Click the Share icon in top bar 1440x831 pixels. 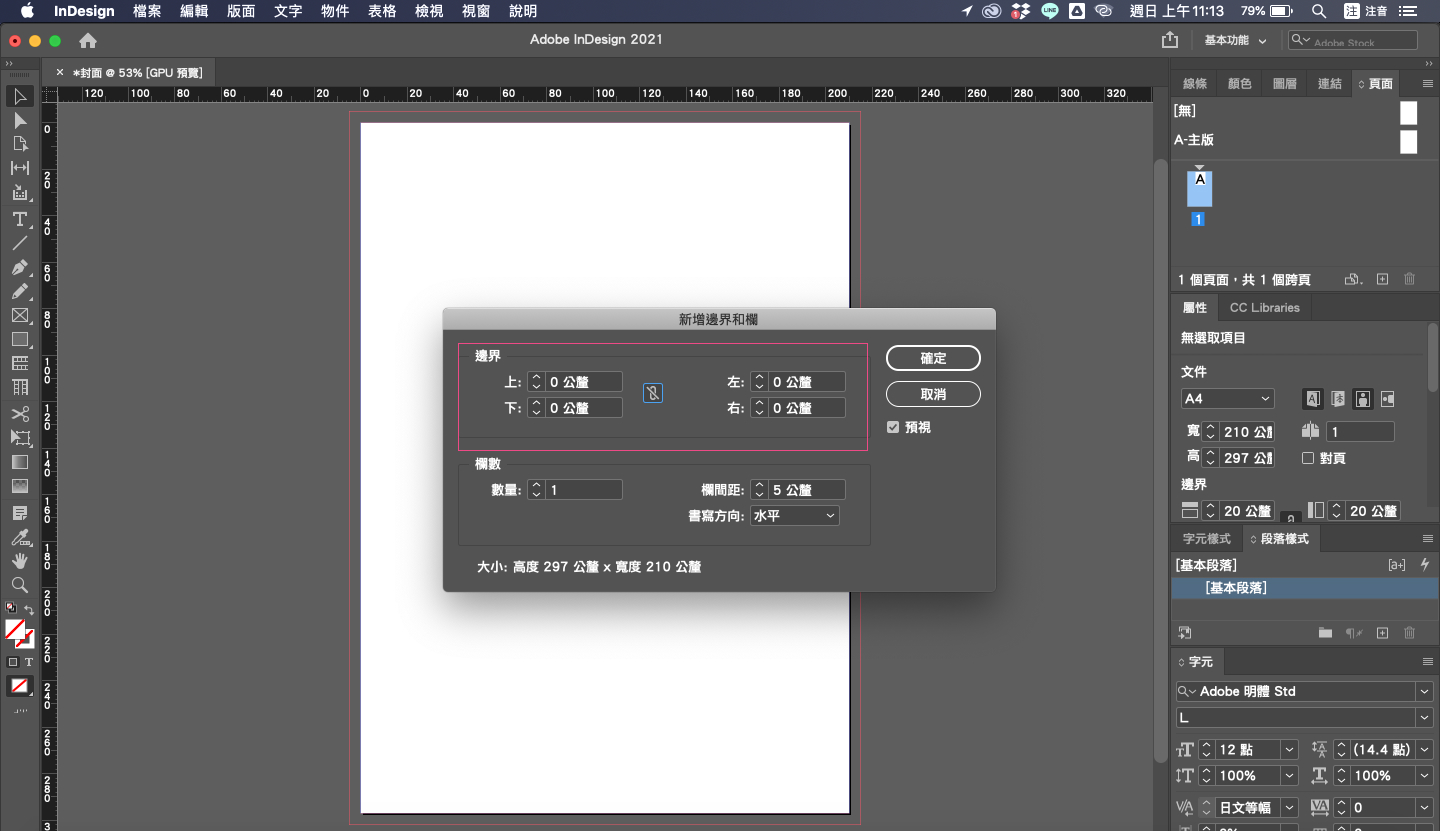tap(1170, 40)
